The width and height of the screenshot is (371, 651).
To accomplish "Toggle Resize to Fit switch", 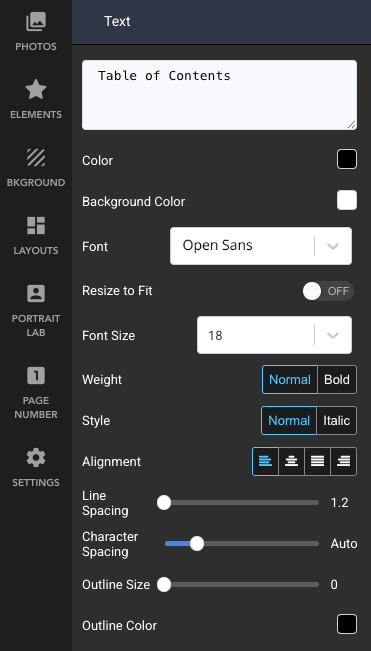I will coord(328,291).
